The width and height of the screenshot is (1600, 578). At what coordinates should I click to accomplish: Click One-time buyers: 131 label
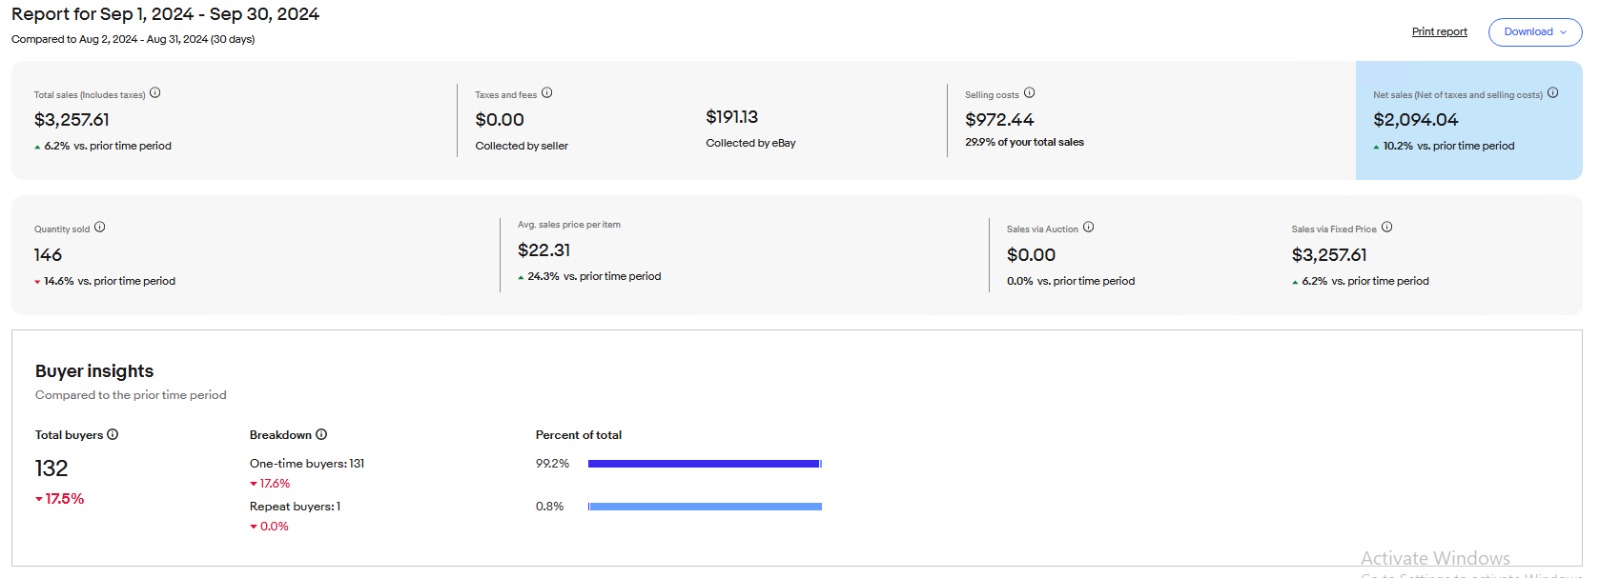click(x=307, y=464)
